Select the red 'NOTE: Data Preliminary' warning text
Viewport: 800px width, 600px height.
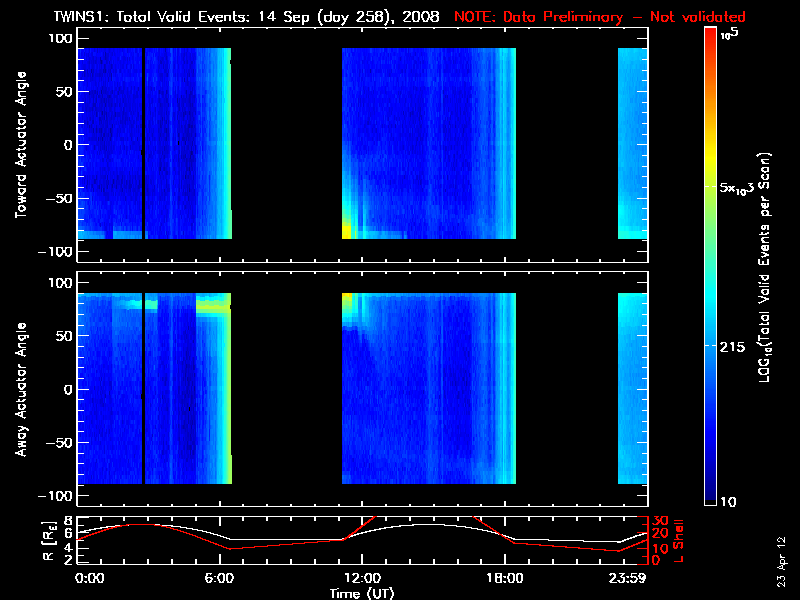[538, 17]
